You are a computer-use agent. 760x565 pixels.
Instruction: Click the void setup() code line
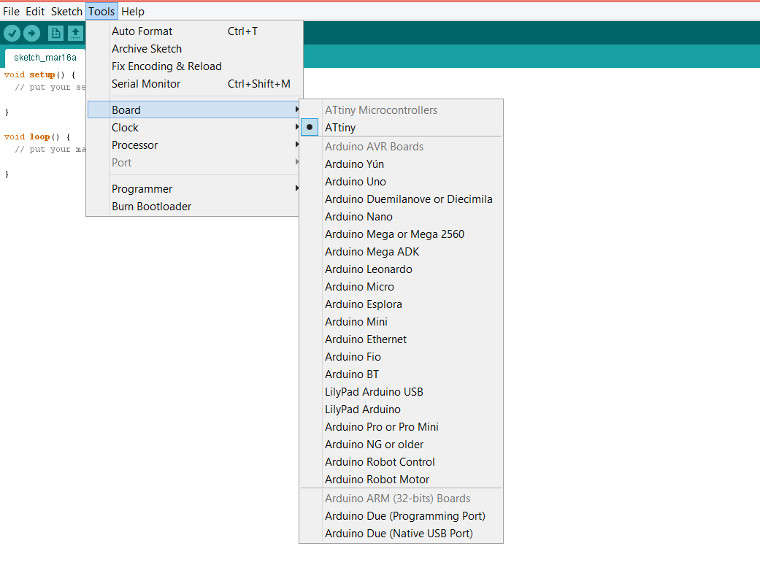tap(40, 75)
